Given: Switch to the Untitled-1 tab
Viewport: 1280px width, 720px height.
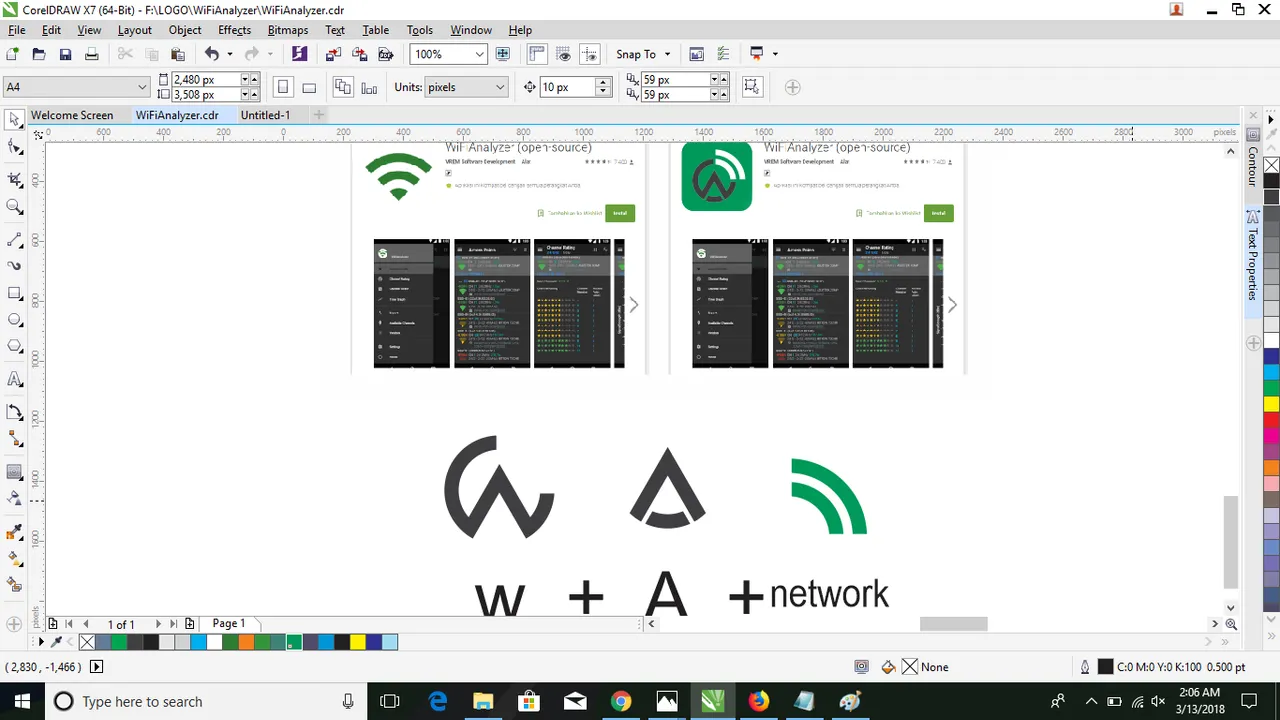Looking at the screenshot, I should tap(265, 115).
